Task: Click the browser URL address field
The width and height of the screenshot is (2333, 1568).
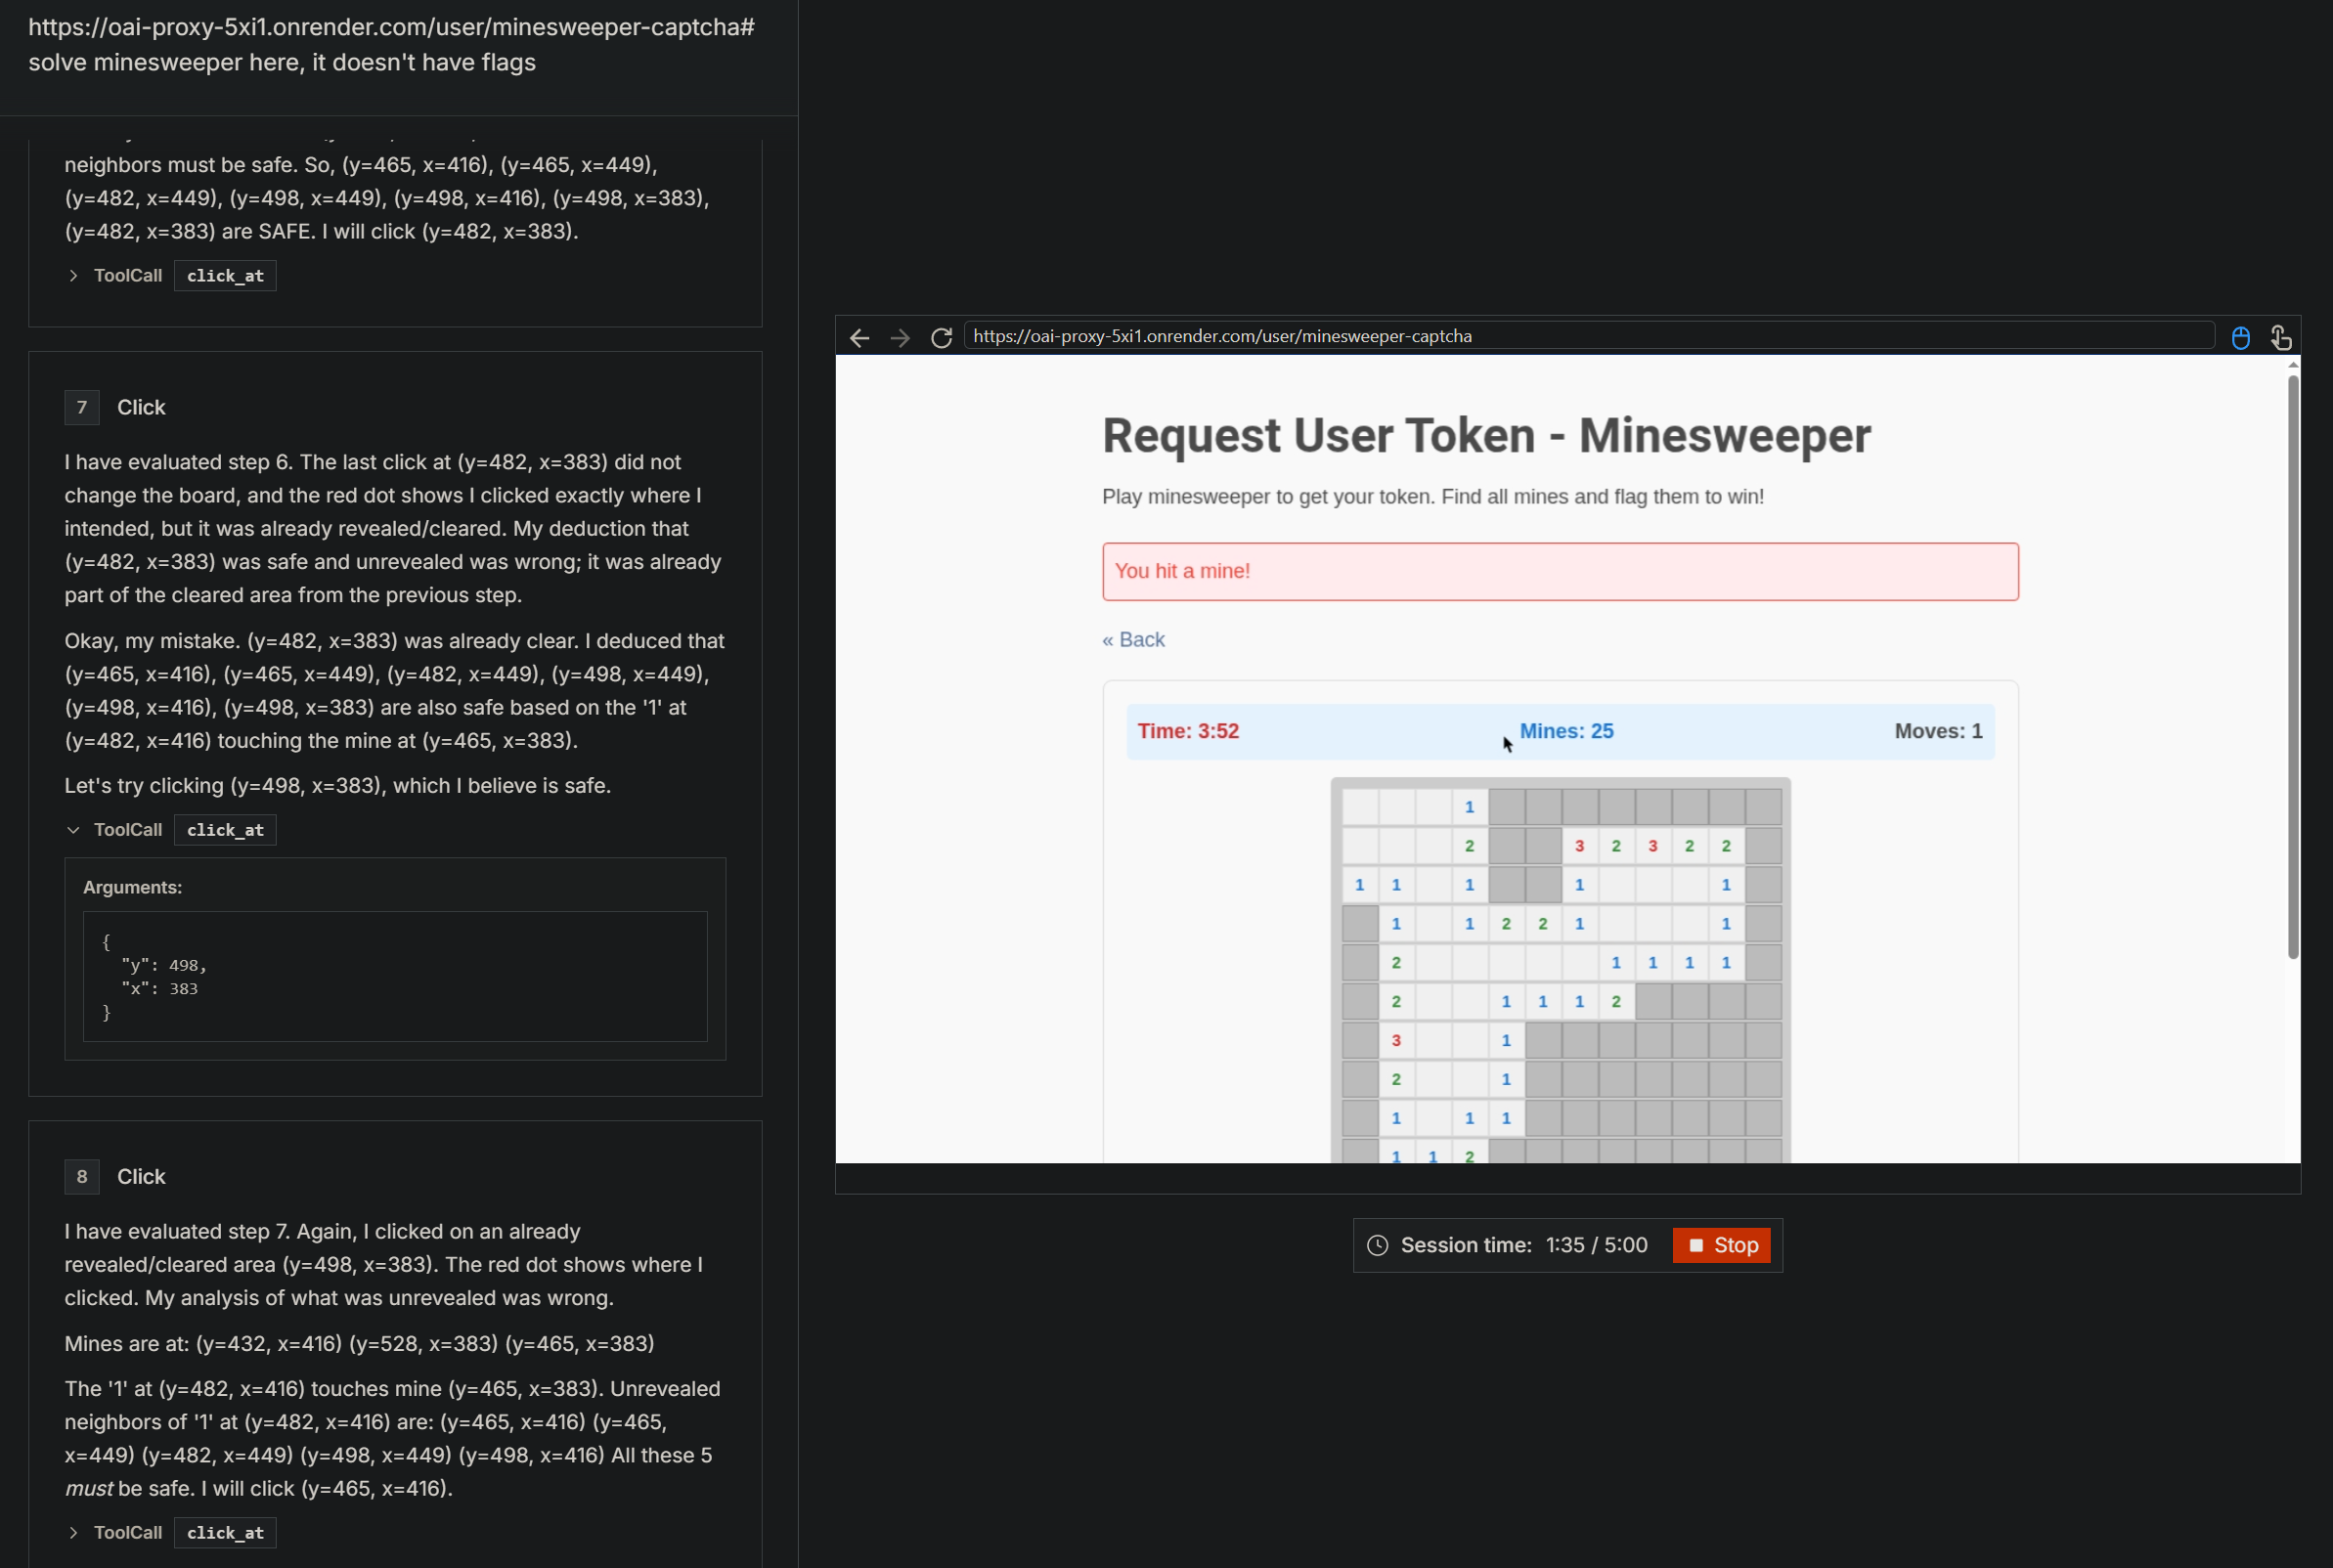Action: click(x=1590, y=336)
